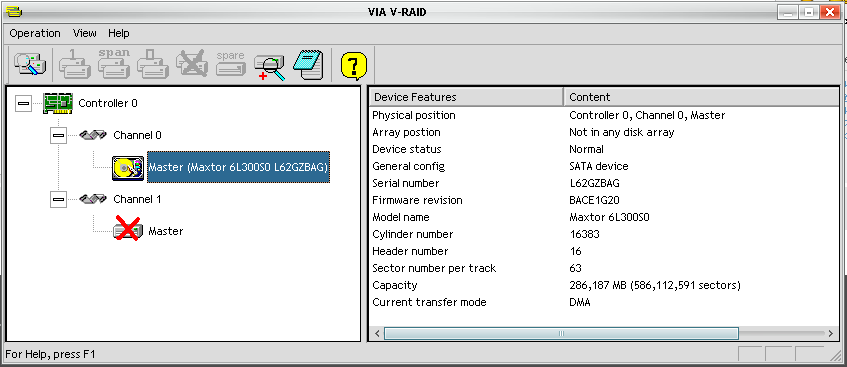The image size is (847, 367).
Task: Click the "For Help, press F1" status text
Action: point(50,355)
